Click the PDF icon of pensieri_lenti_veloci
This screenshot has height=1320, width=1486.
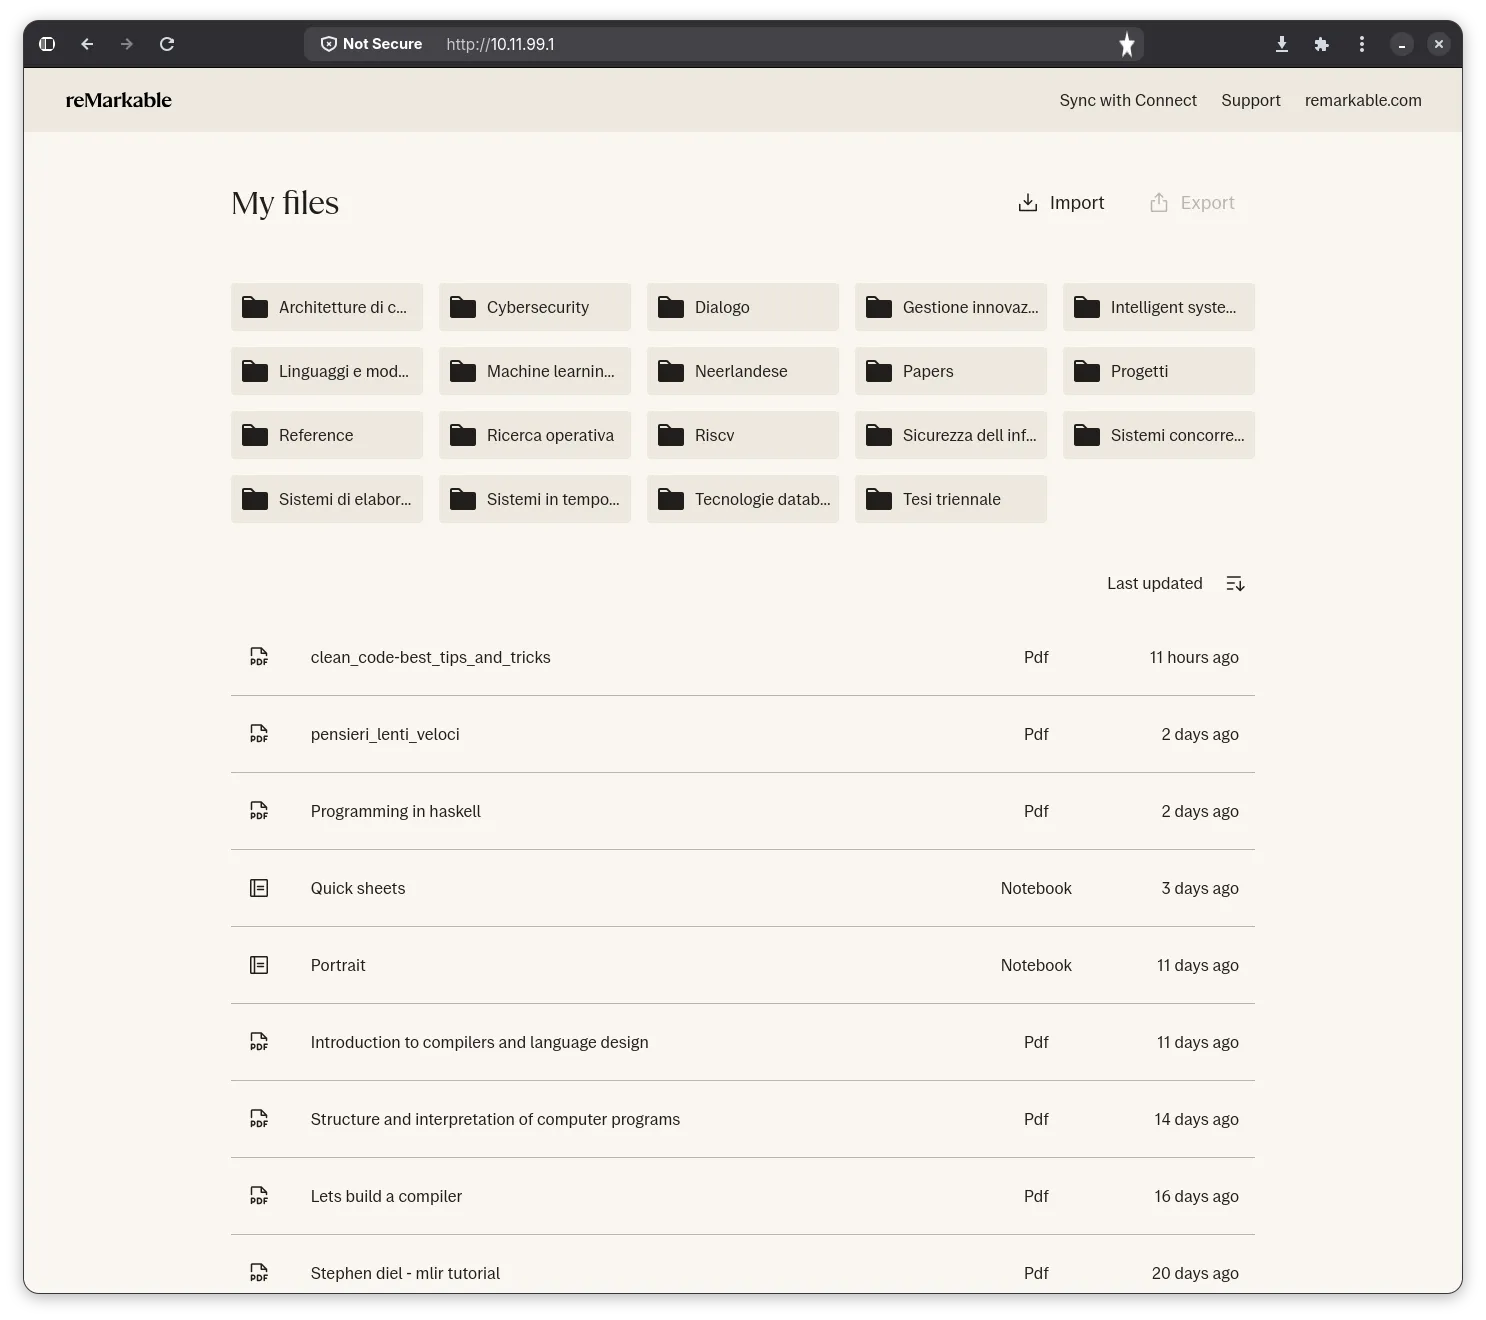coord(259,734)
